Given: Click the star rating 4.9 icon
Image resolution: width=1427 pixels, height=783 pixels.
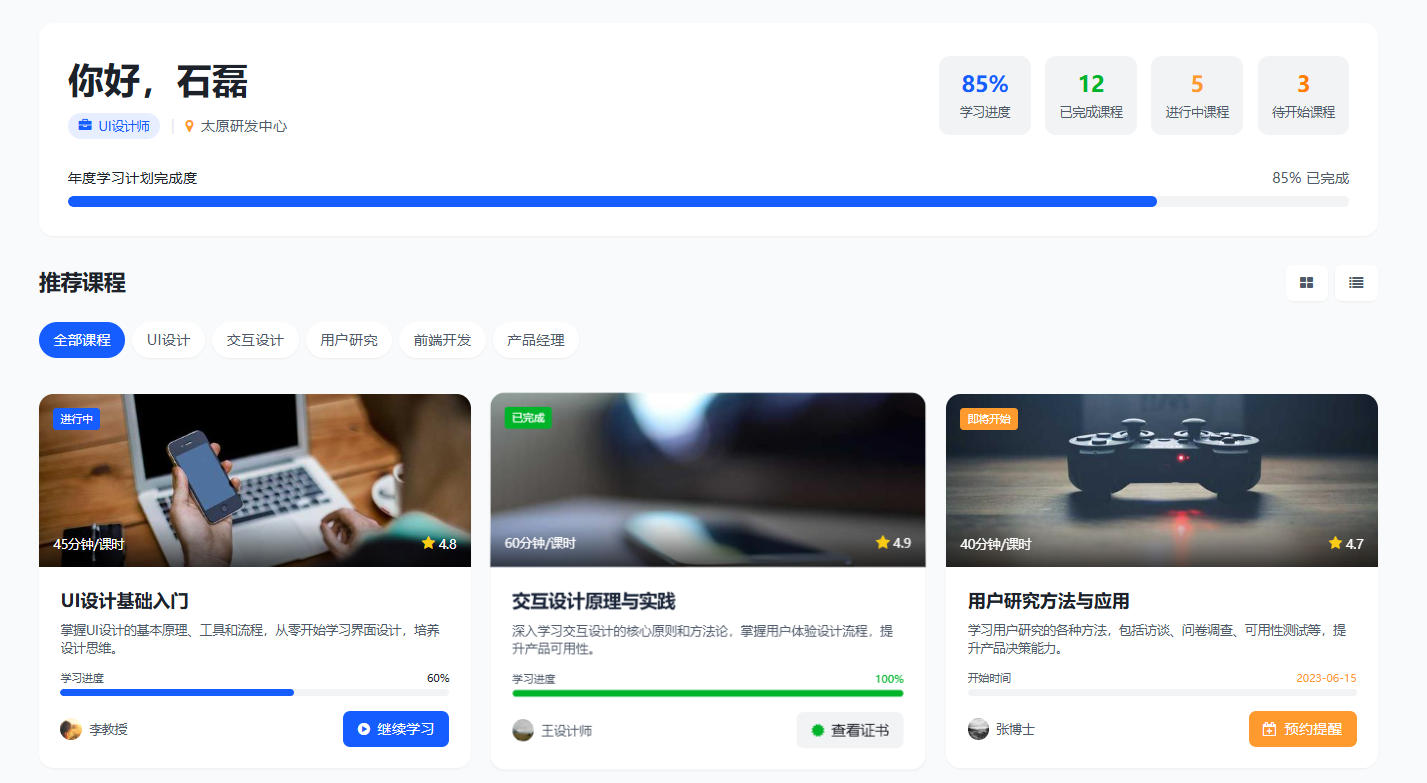Looking at the screenshot, I should click(882, 543).
